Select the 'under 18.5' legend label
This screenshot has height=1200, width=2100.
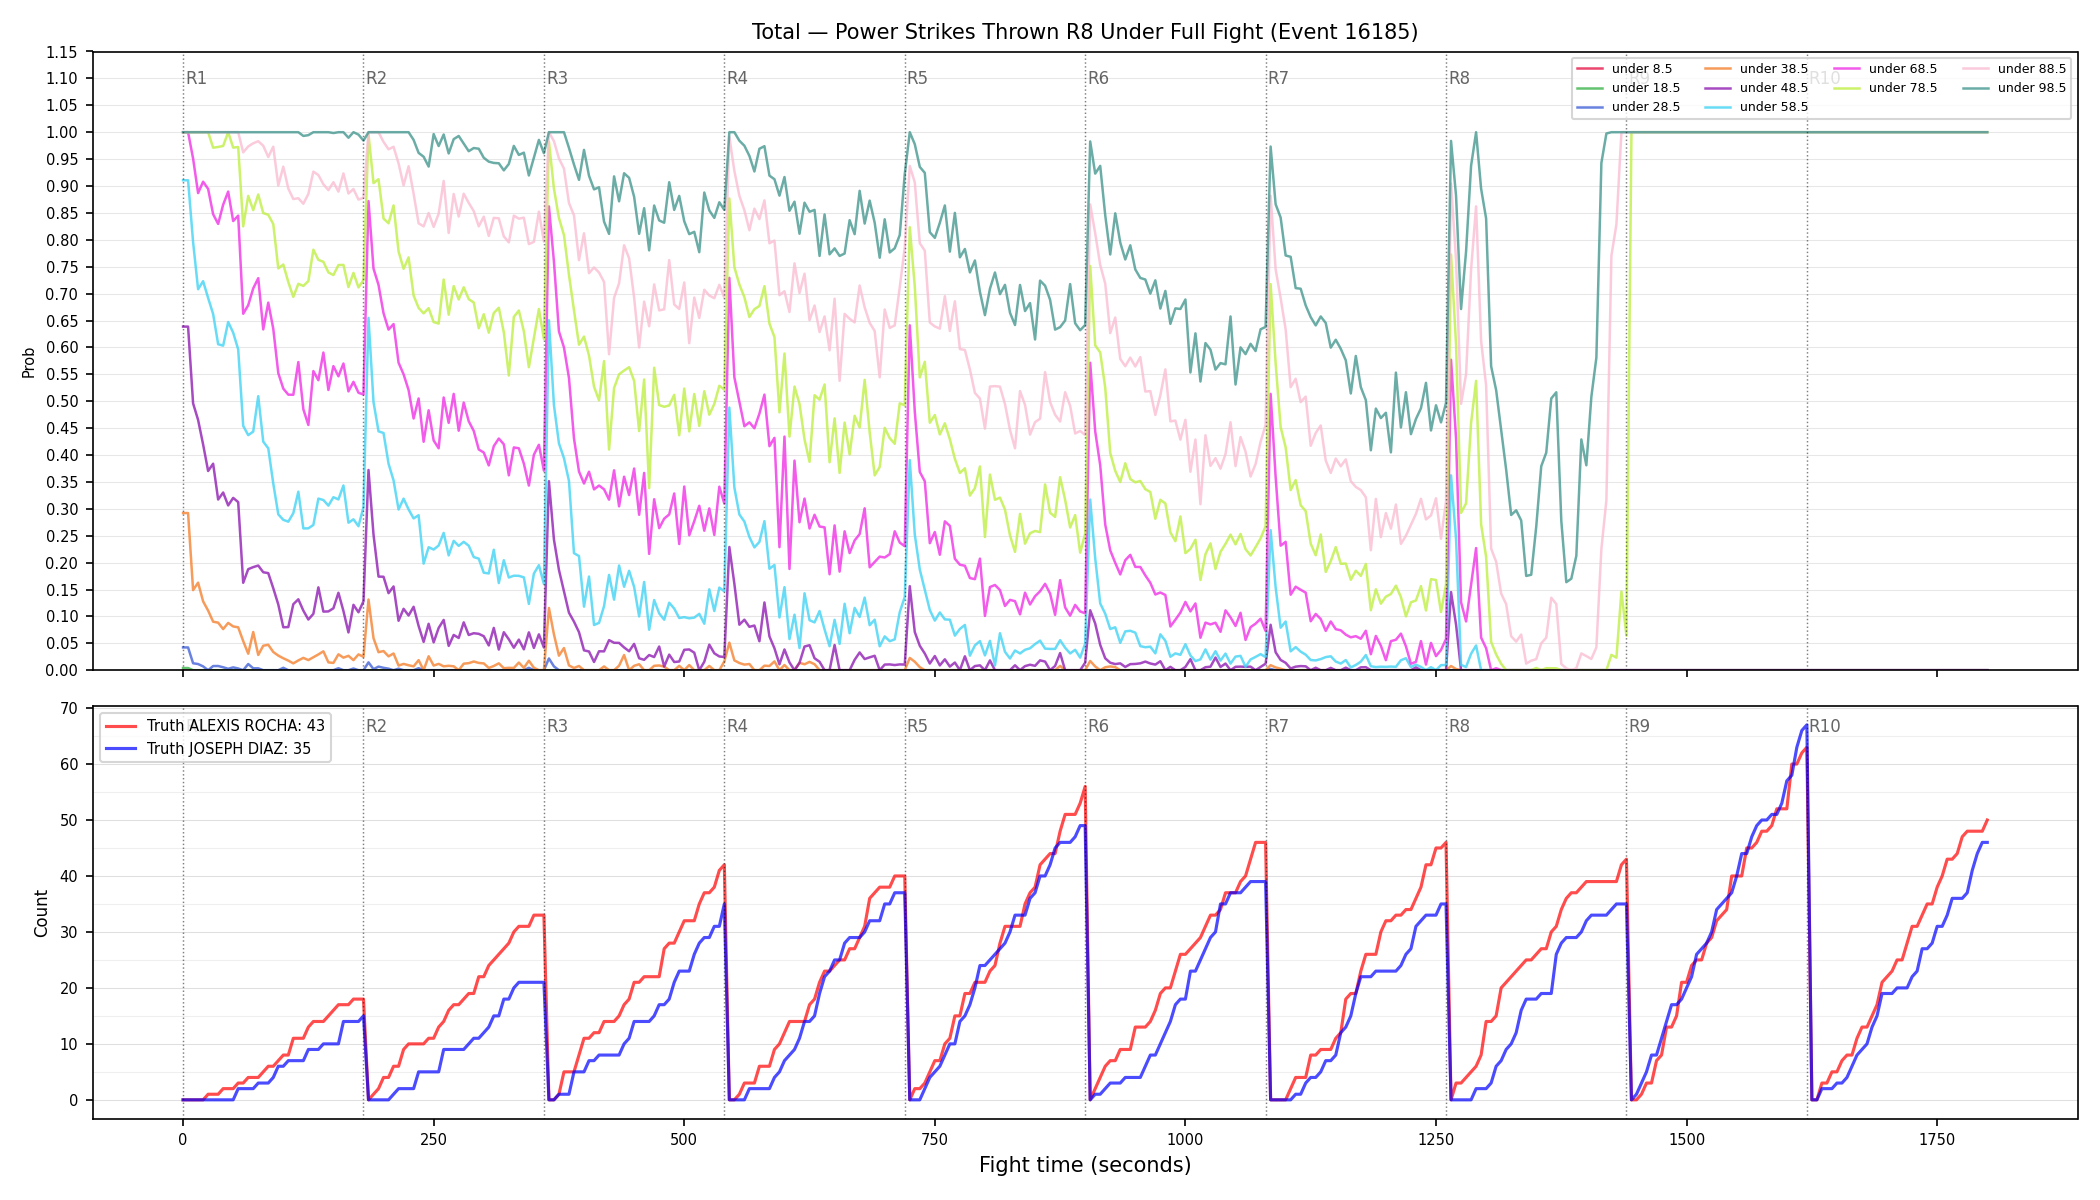click(1645, 88)
